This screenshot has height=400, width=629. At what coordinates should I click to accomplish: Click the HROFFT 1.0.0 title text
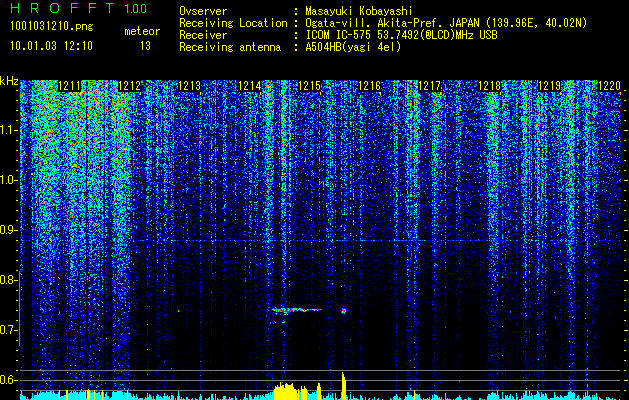click(x=79, y=8)
